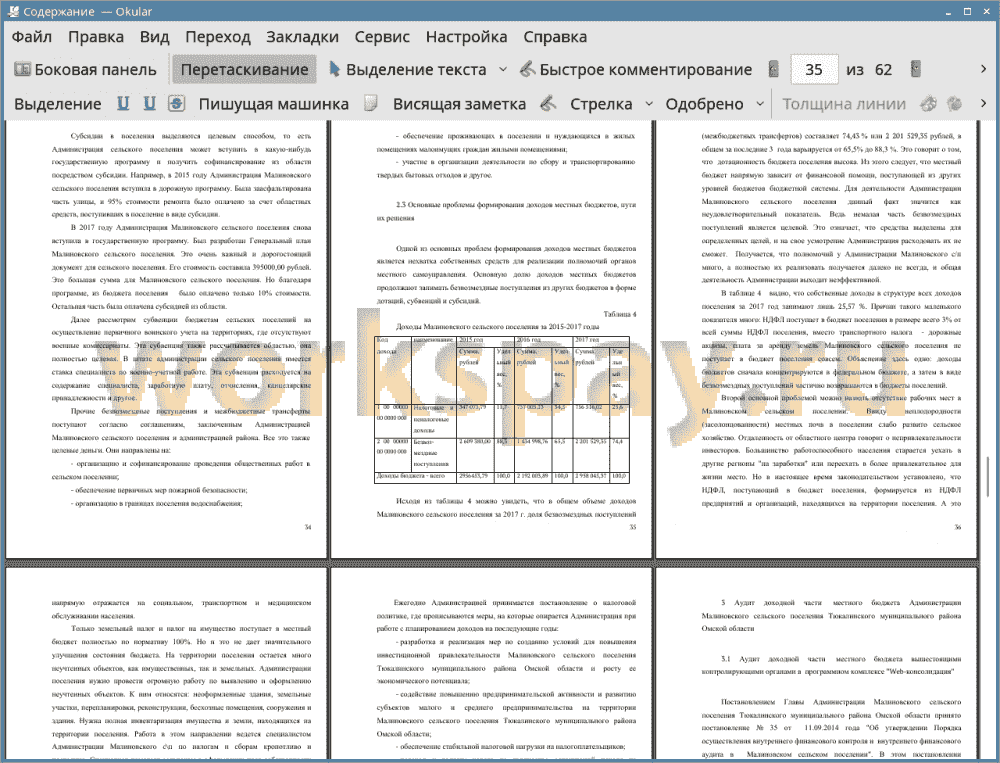Open the Сервис menu
This screenshot has width=1000, height=763.
(382, 37)
